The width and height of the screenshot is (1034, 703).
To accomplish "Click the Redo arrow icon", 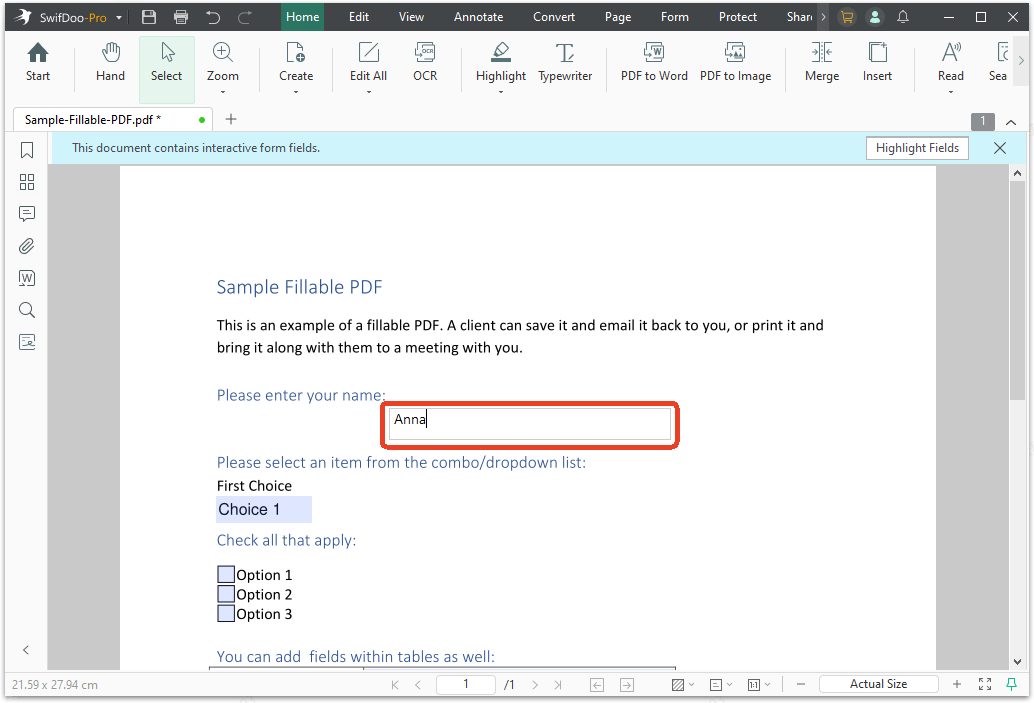I will 245,17.
